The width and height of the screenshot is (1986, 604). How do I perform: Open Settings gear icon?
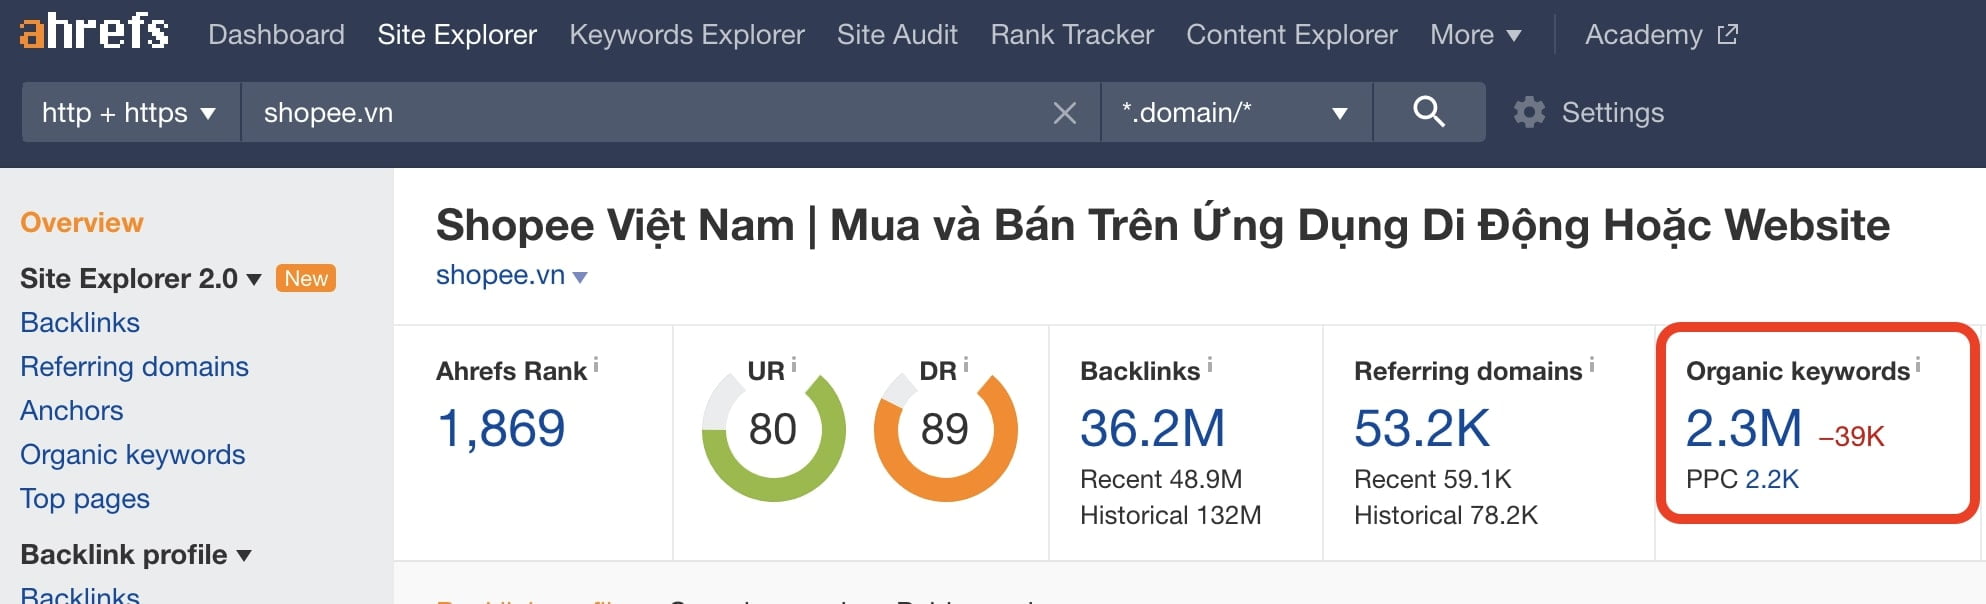1529,112
